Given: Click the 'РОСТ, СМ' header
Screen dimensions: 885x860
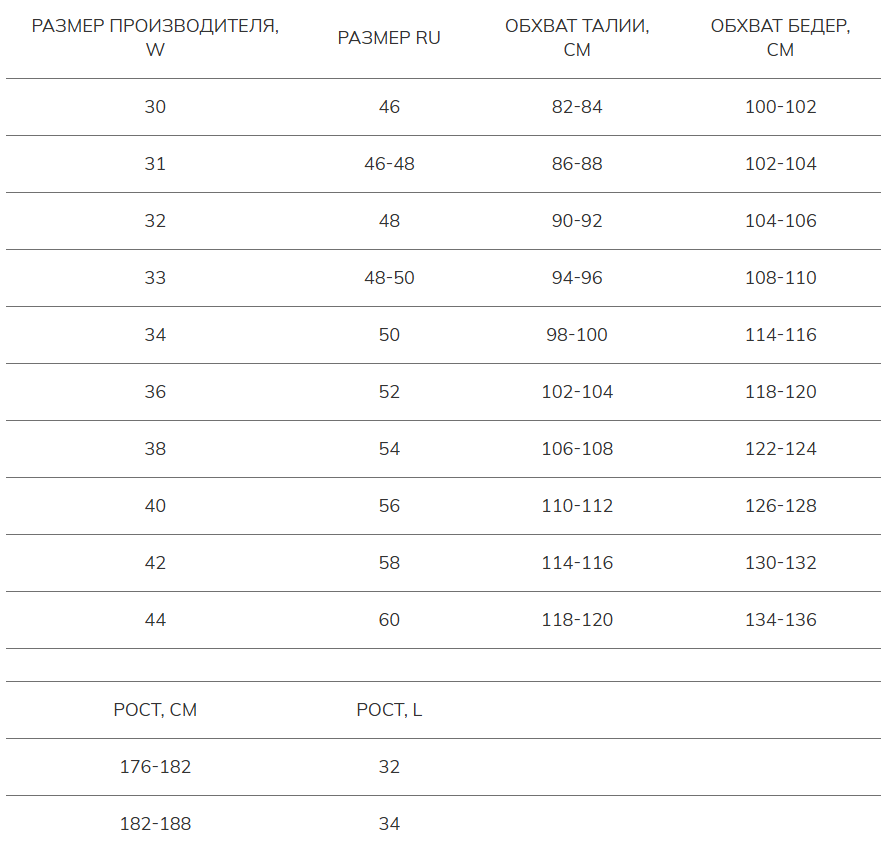Looking at the screenshot, I should coord(155,710).
